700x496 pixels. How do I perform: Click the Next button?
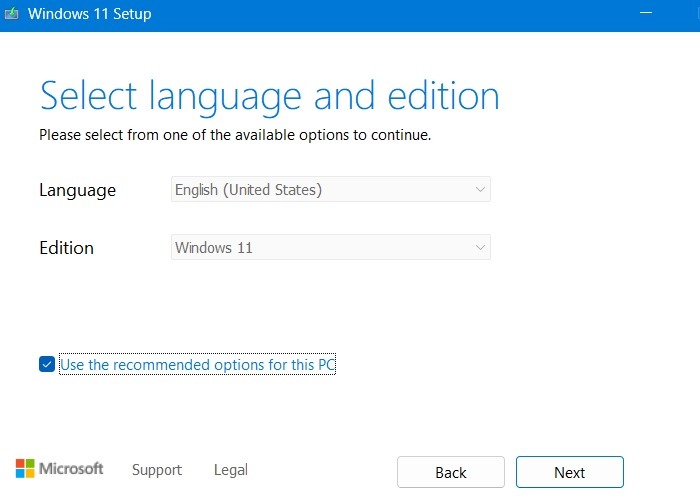tap(570, 472)
